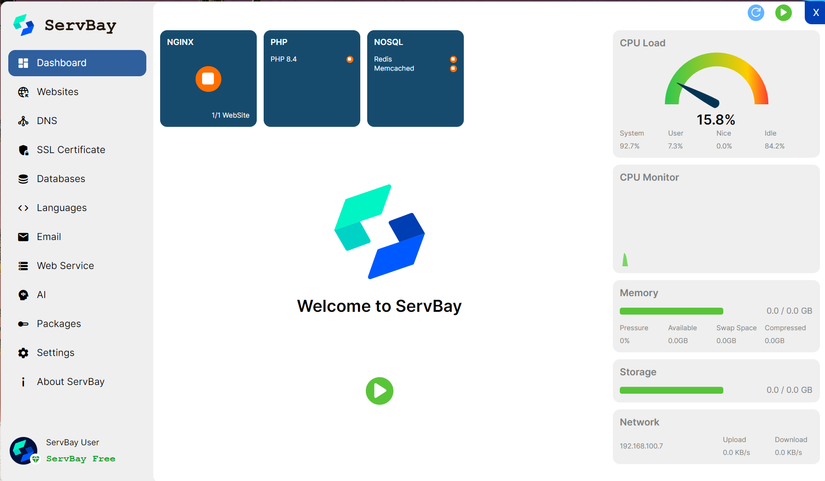Click the Email envelope icon
This screenshot has height=481, width=825.
point(23,237)
